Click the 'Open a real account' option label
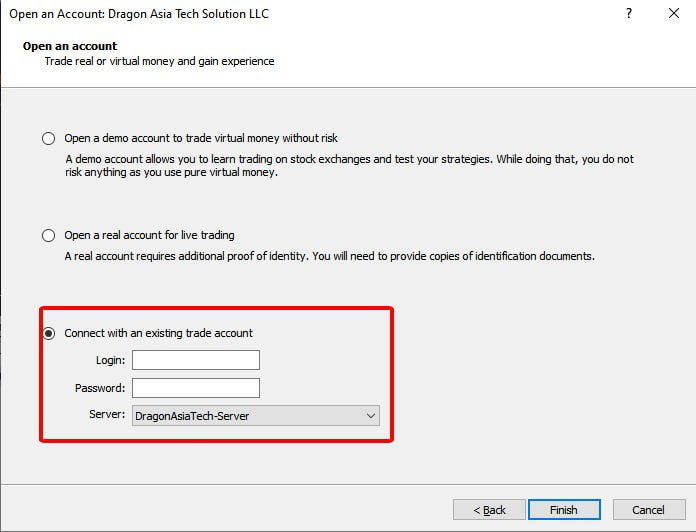696x532 pixels. coord(149,235)
